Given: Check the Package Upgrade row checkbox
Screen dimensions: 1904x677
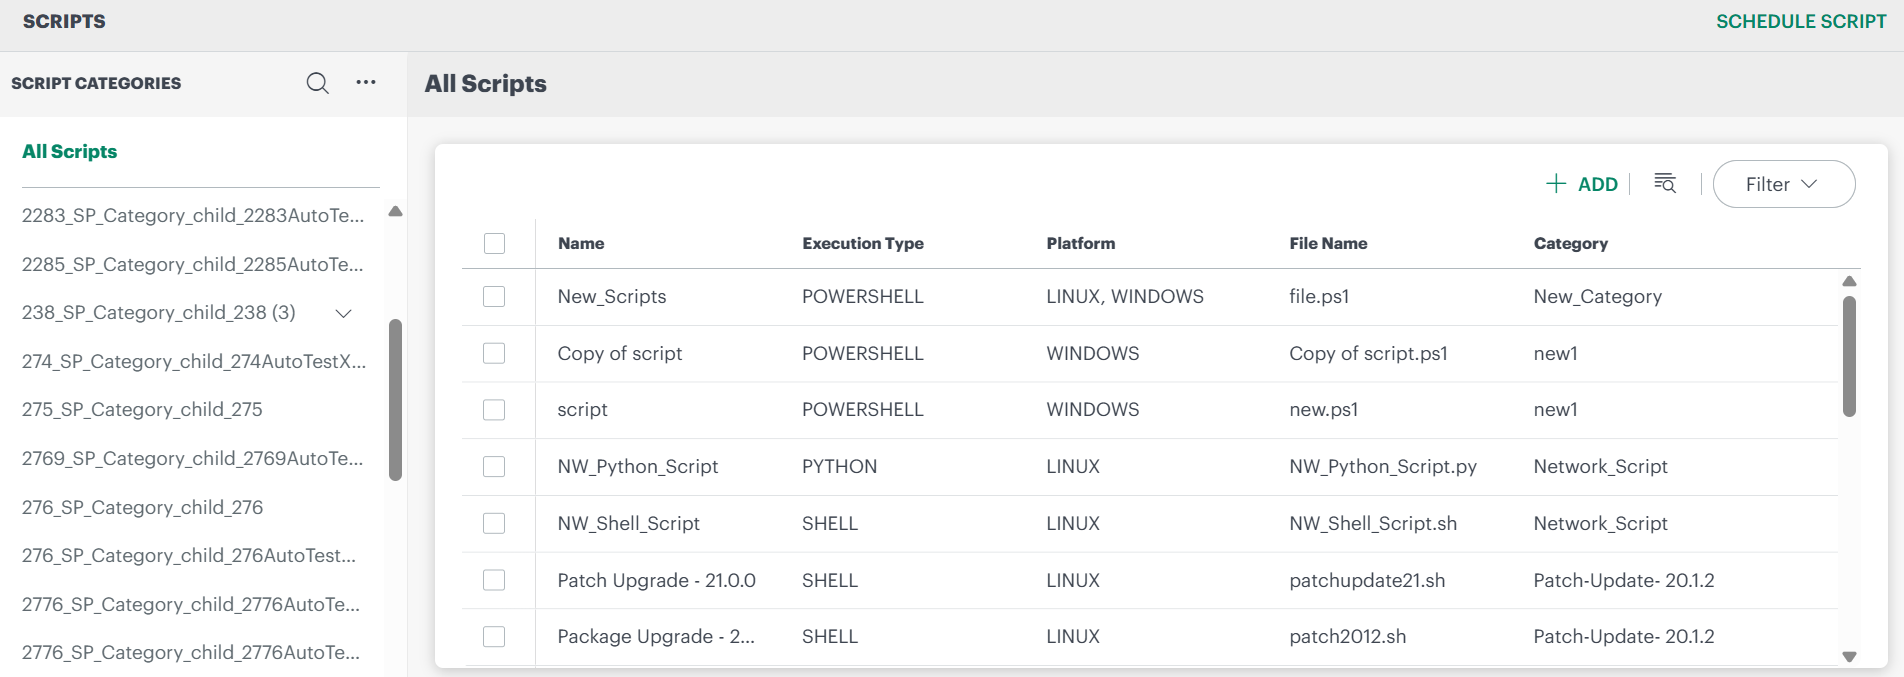Looking at the screenshot, I should [494, 636].
